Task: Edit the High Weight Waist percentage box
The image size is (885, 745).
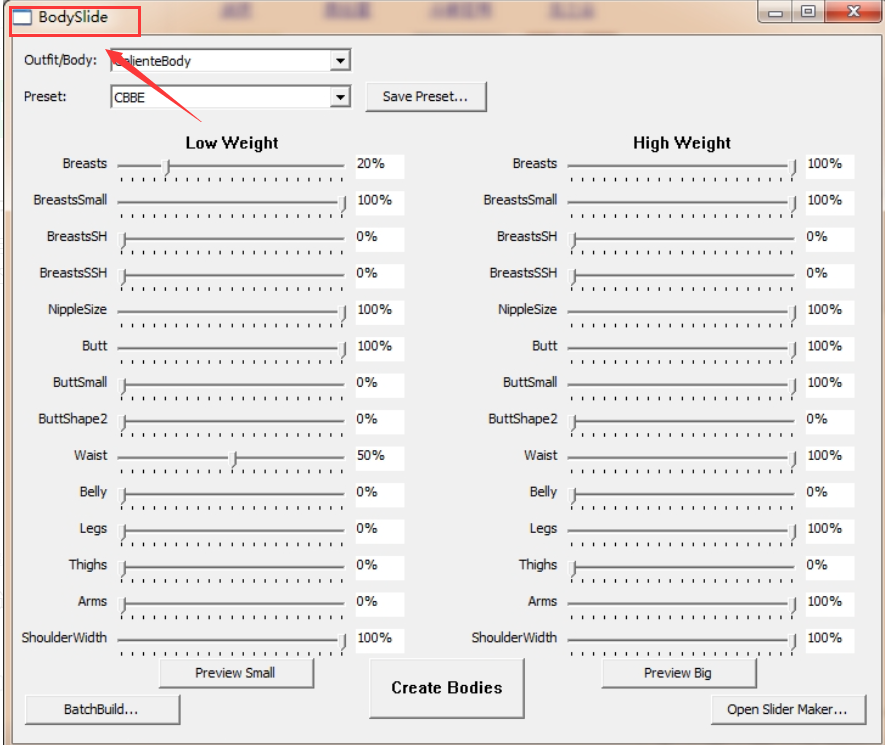Action: point(830,458)
